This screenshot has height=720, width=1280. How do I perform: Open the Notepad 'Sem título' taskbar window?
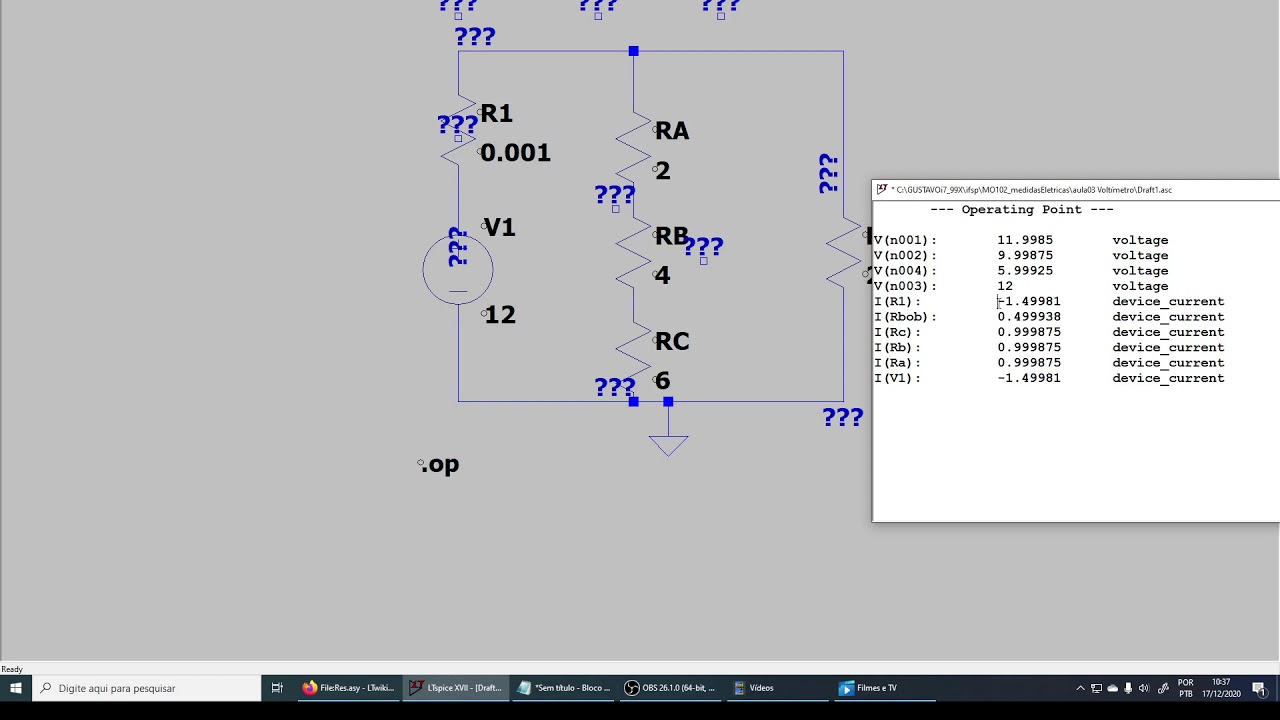[x=563, y=688]
